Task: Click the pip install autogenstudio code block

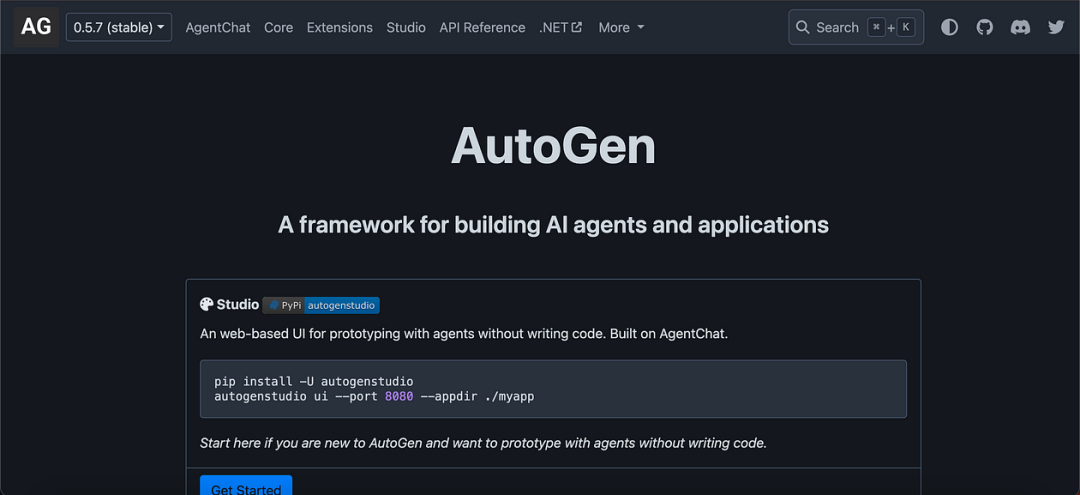Action: pos(553,389)
